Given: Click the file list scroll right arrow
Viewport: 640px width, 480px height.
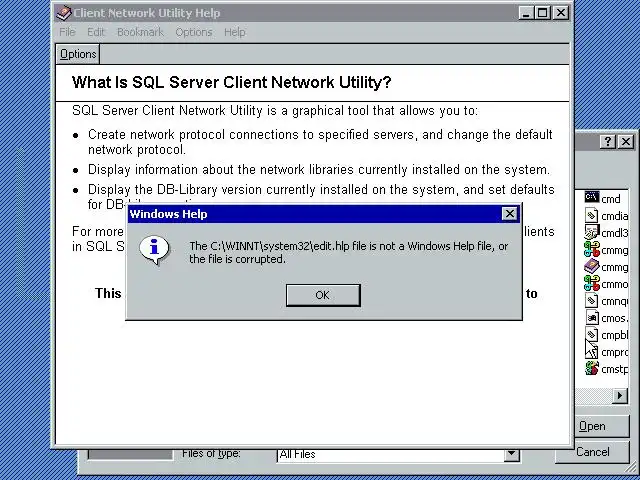Looking at the screenshot, I should click(x=620, y=395).
